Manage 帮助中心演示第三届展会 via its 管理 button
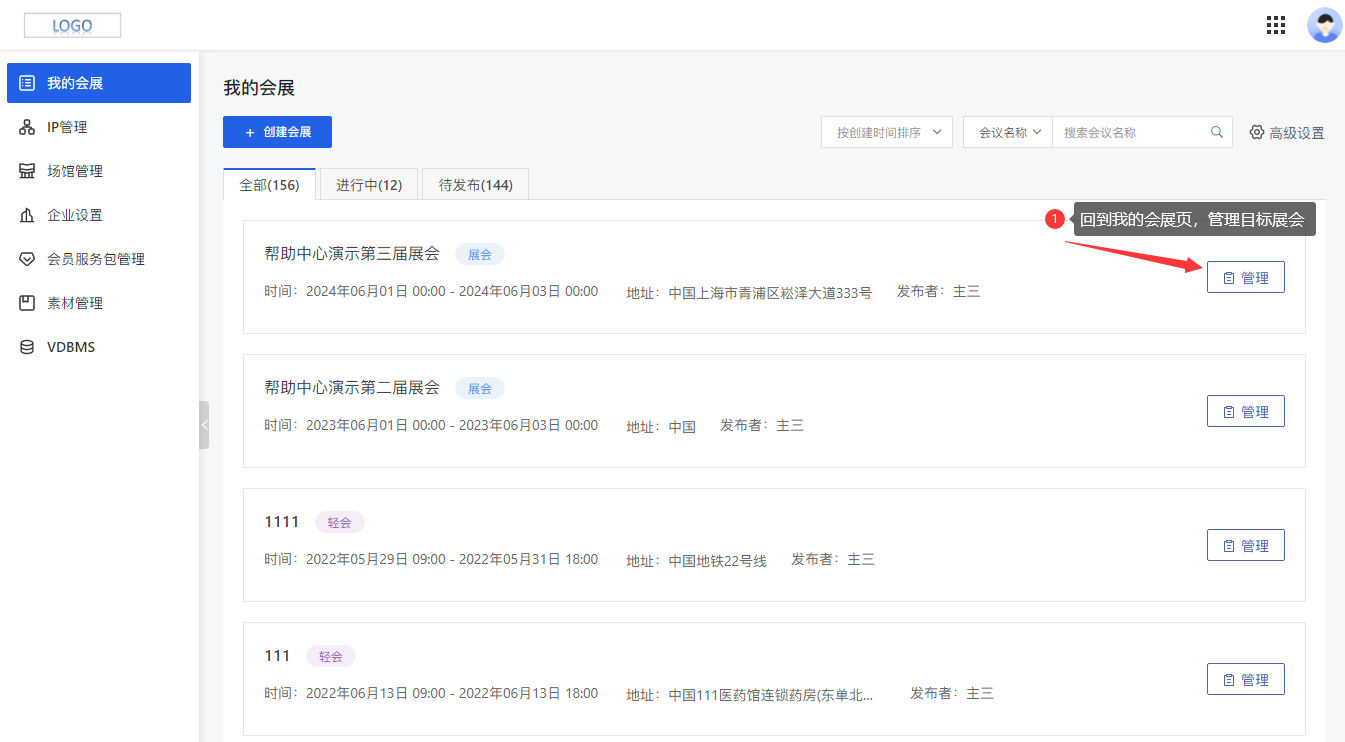The width and height of the screenshot is (1345, 742). pos(1245,276)
